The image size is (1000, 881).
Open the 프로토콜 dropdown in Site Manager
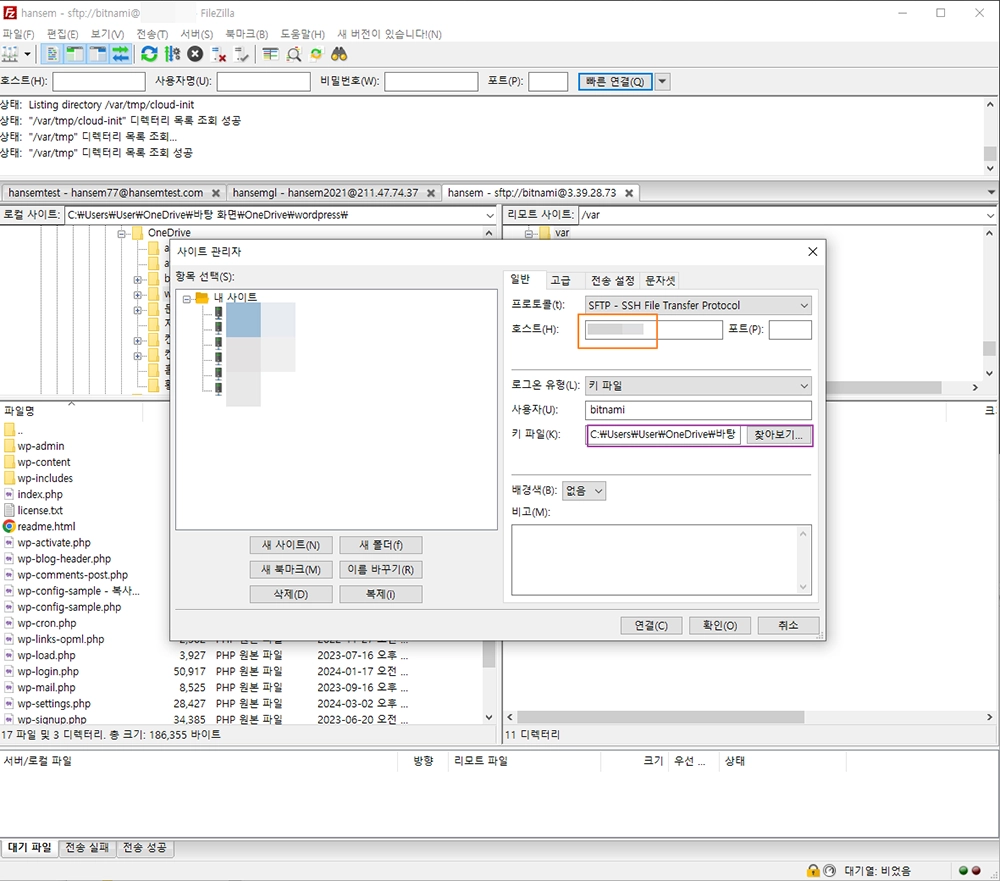point(698,305)
